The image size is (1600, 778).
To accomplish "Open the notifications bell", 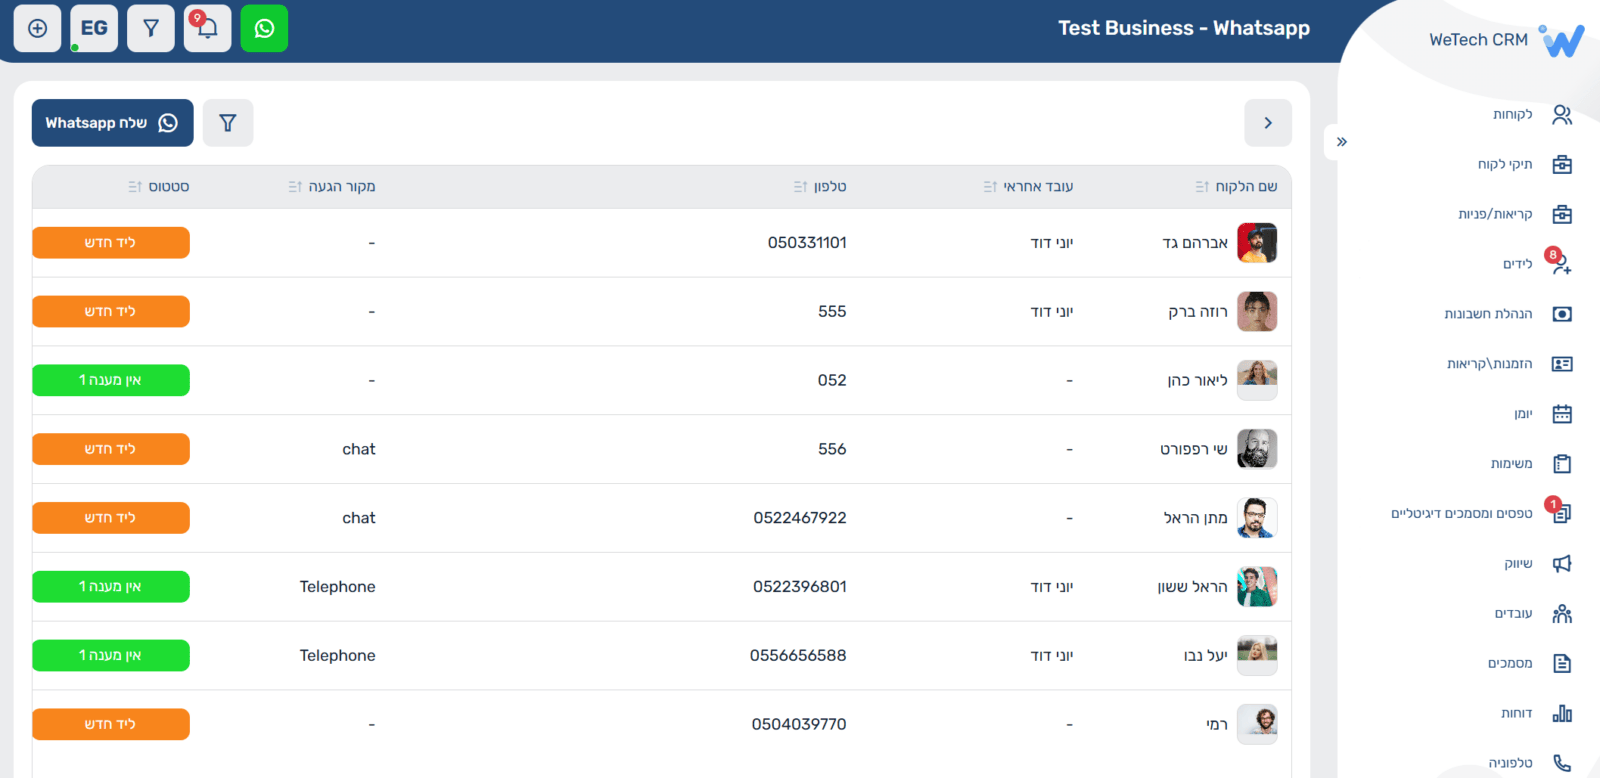I will click(207, 28).
